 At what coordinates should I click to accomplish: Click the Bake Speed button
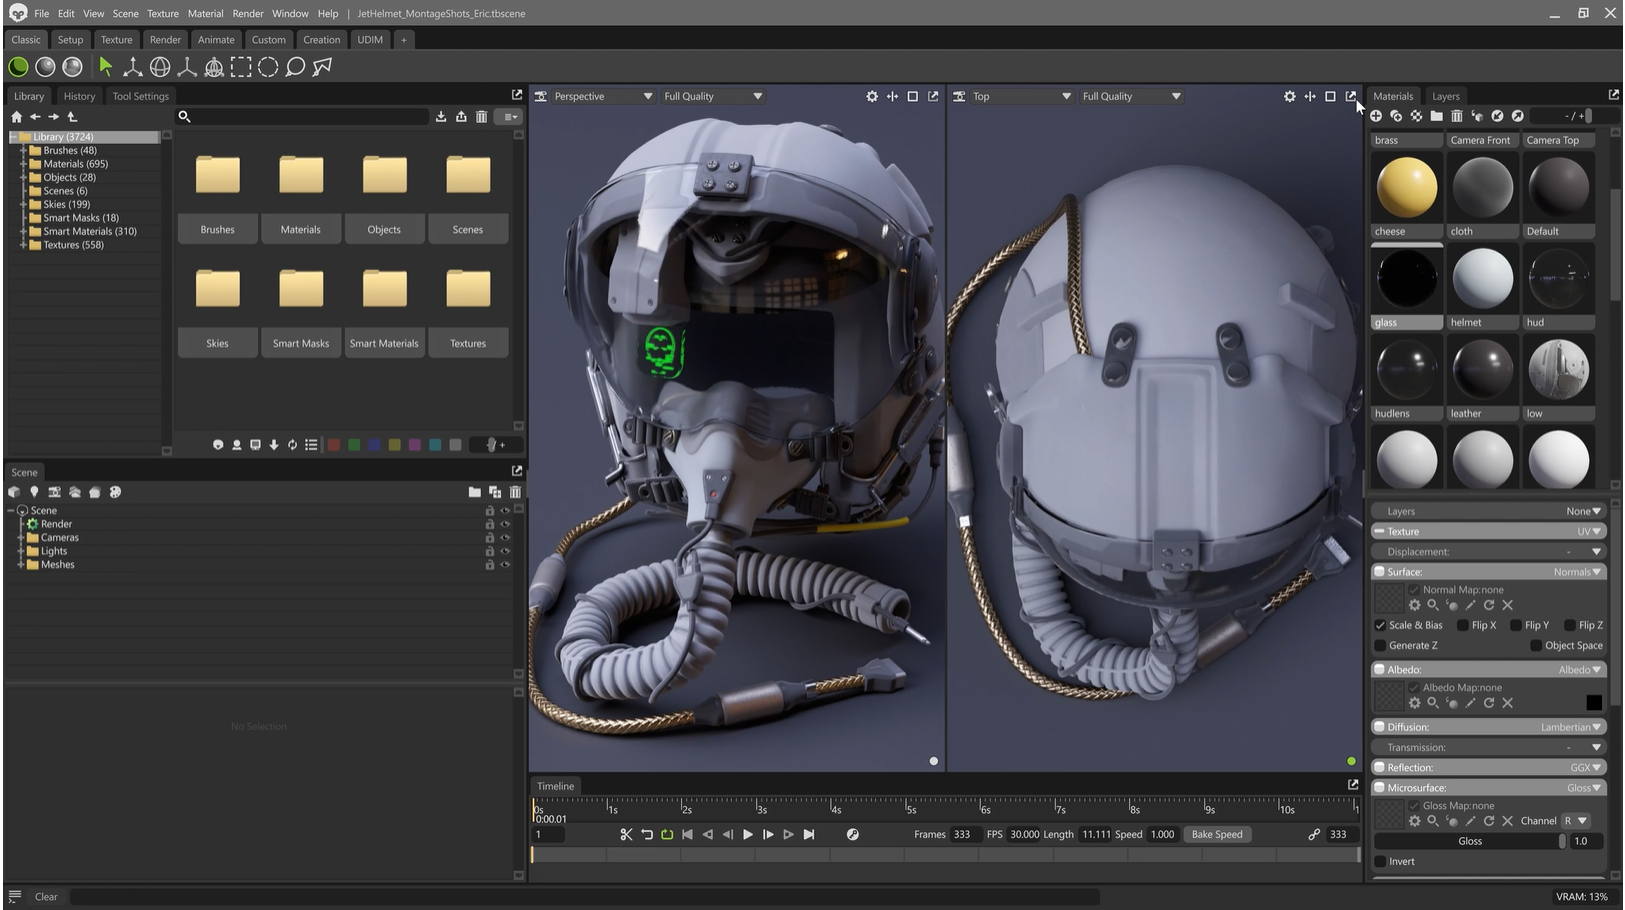click(1216, 835)
